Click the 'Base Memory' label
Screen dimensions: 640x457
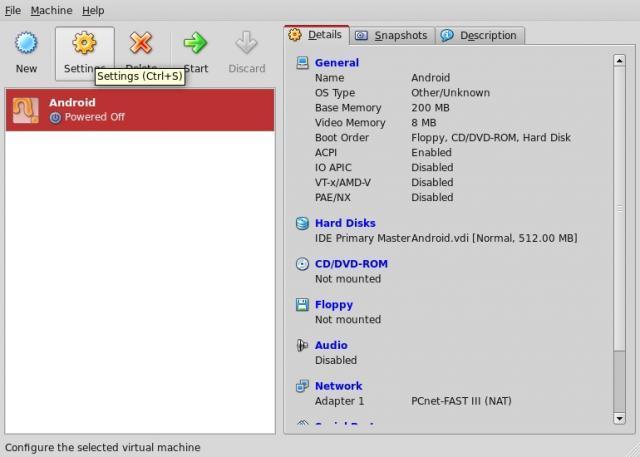click(348, 108)
